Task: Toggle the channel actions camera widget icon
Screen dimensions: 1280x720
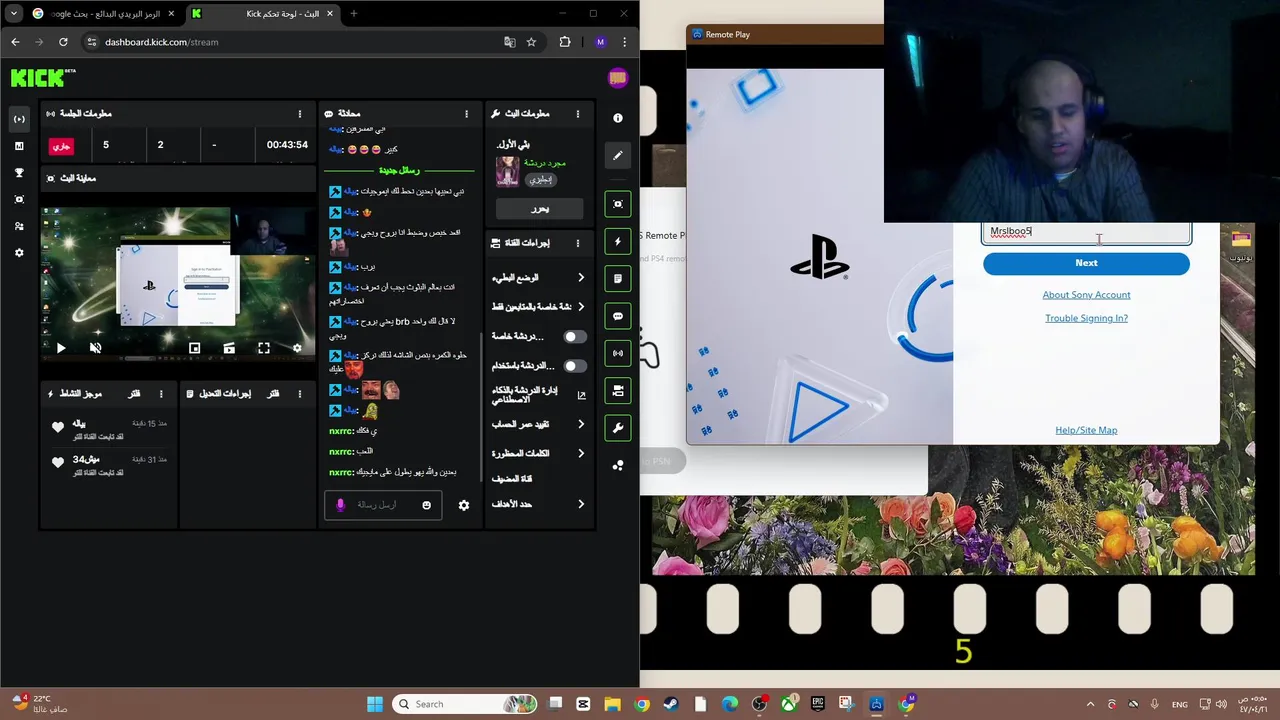Action: [x=618, y=391]
